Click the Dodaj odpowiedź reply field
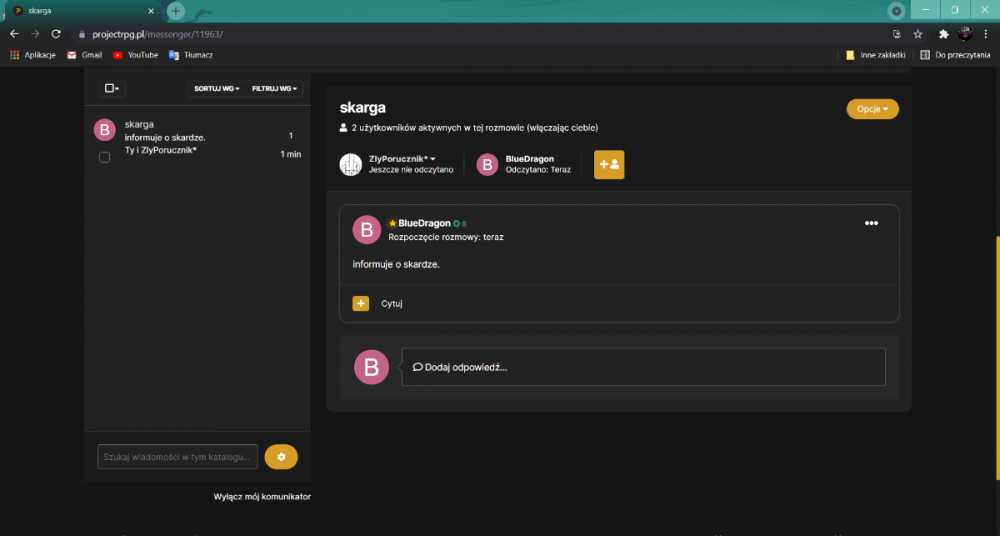This screenshot has height=536, width=1000. click(643, 367)
